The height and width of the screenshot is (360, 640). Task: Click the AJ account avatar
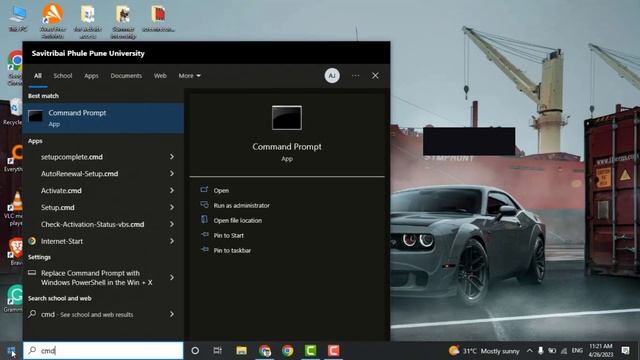coord(332,76)
